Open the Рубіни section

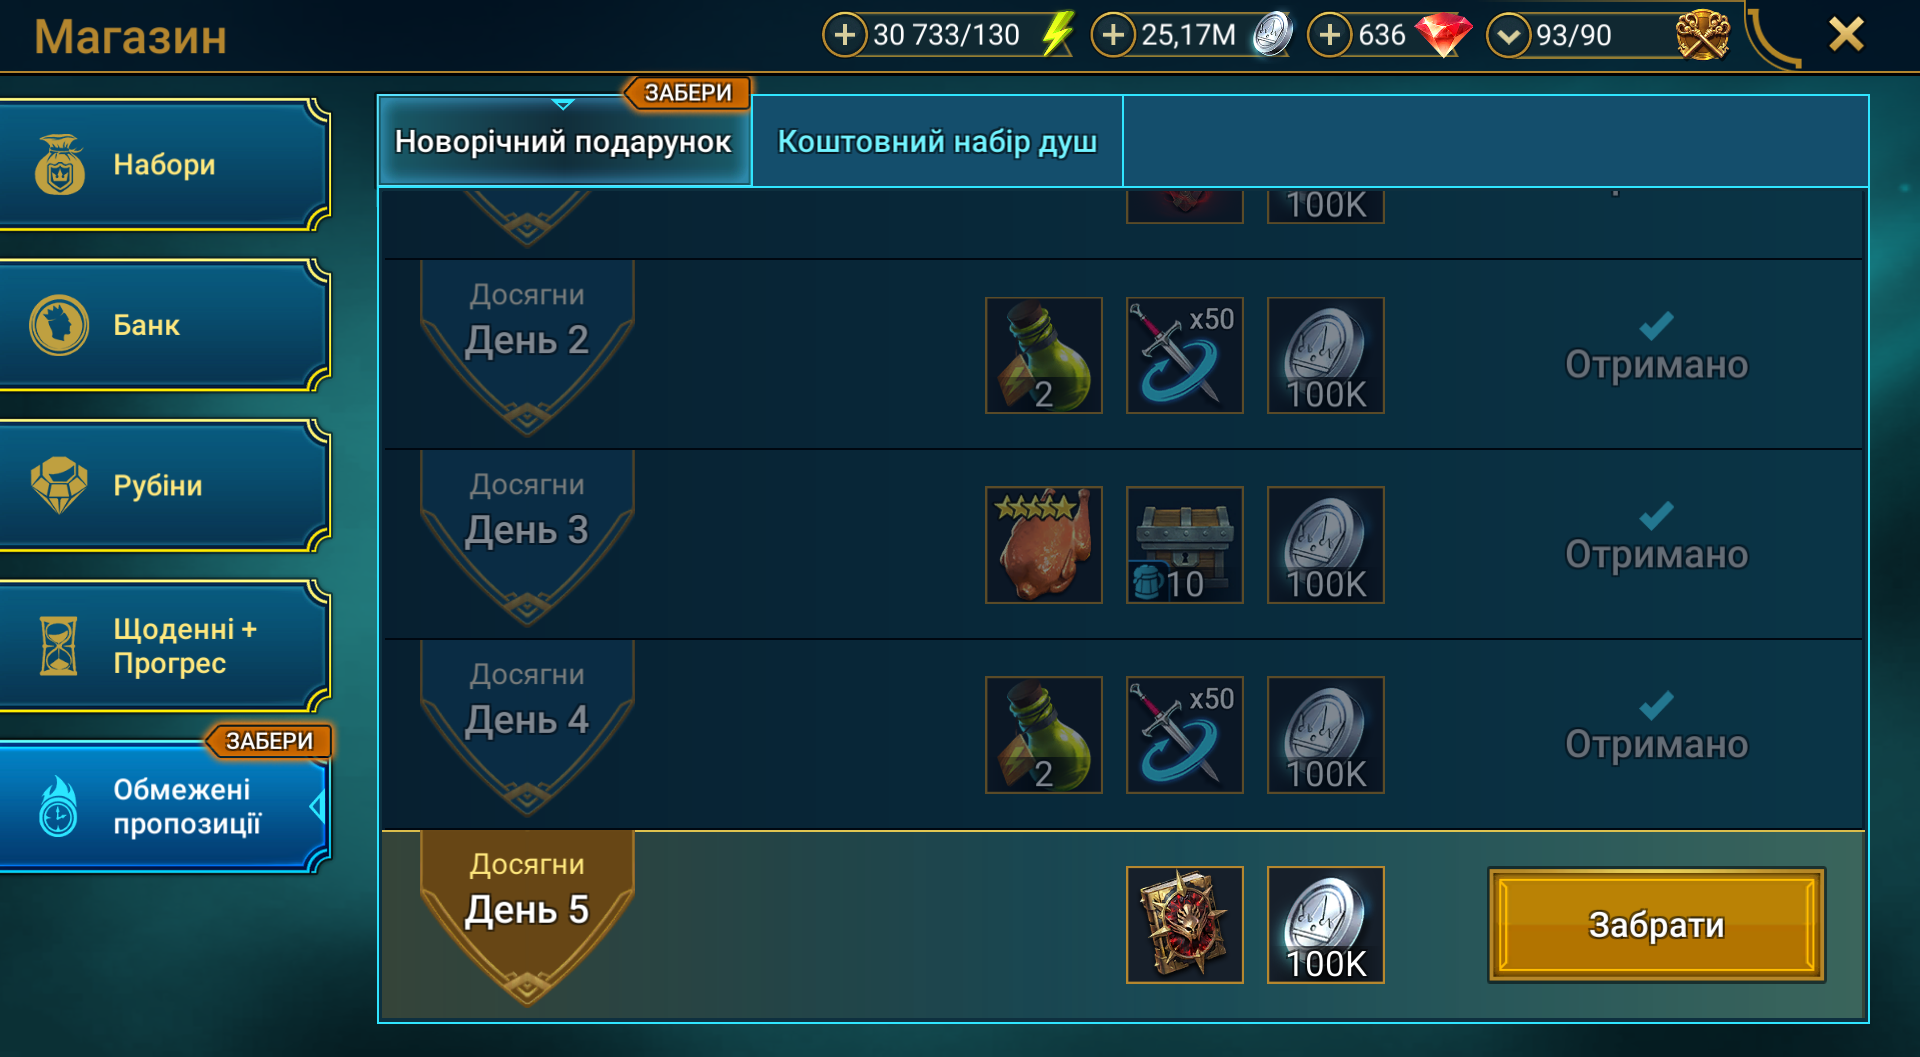click(x=164, y=485)
